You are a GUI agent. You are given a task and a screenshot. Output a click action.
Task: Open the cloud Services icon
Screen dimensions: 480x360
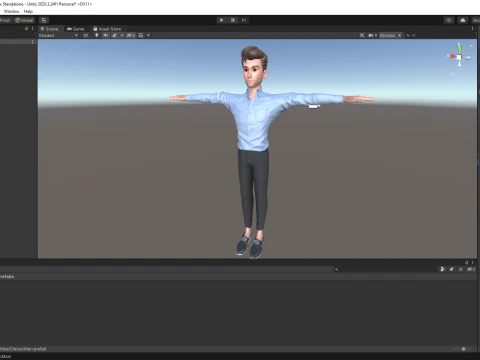point(463,20)
